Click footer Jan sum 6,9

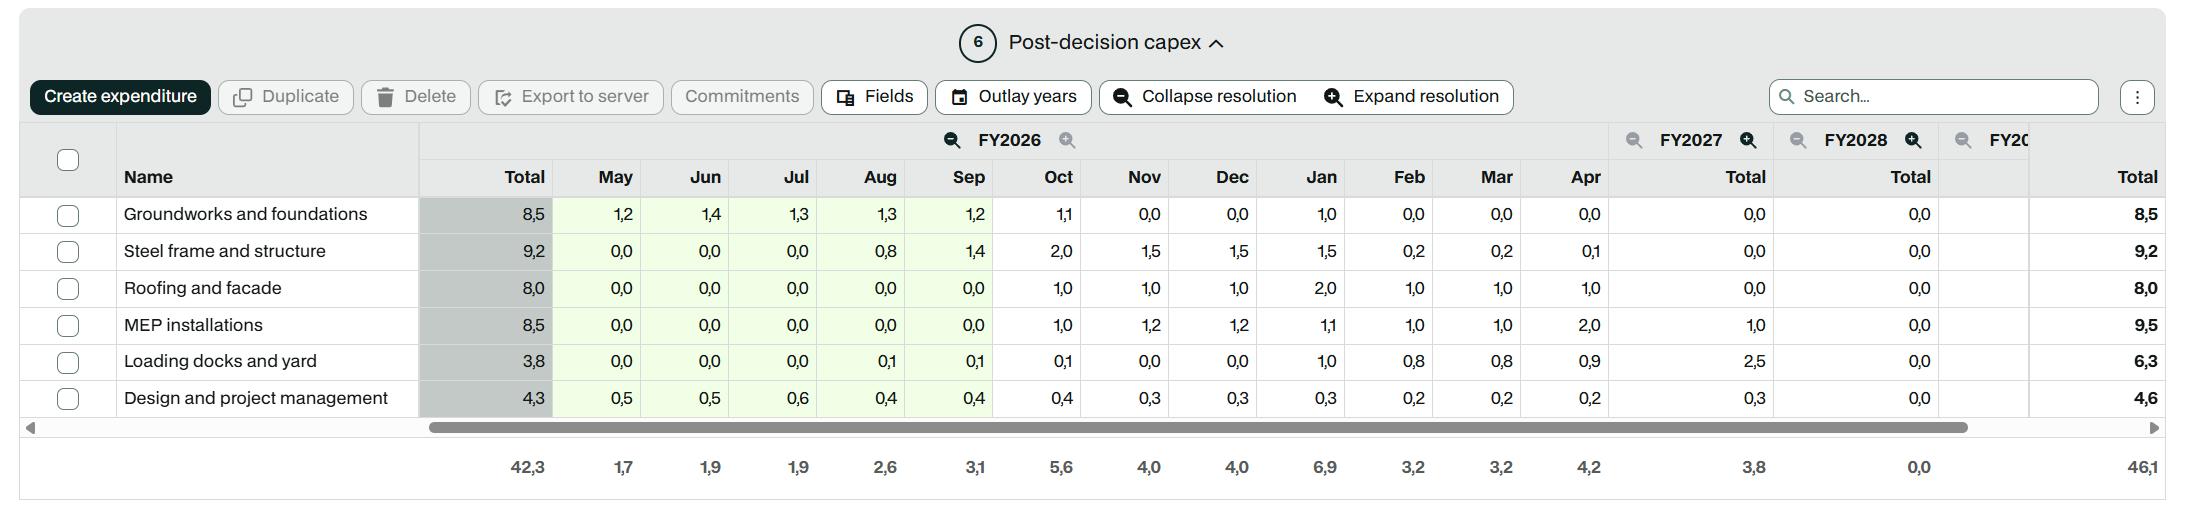point(1325,467)
